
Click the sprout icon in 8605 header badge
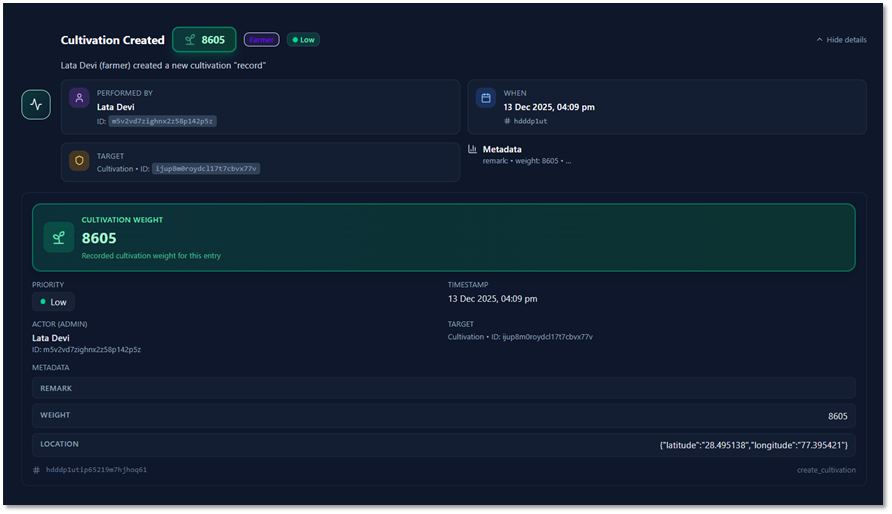(x=189, y=40)
